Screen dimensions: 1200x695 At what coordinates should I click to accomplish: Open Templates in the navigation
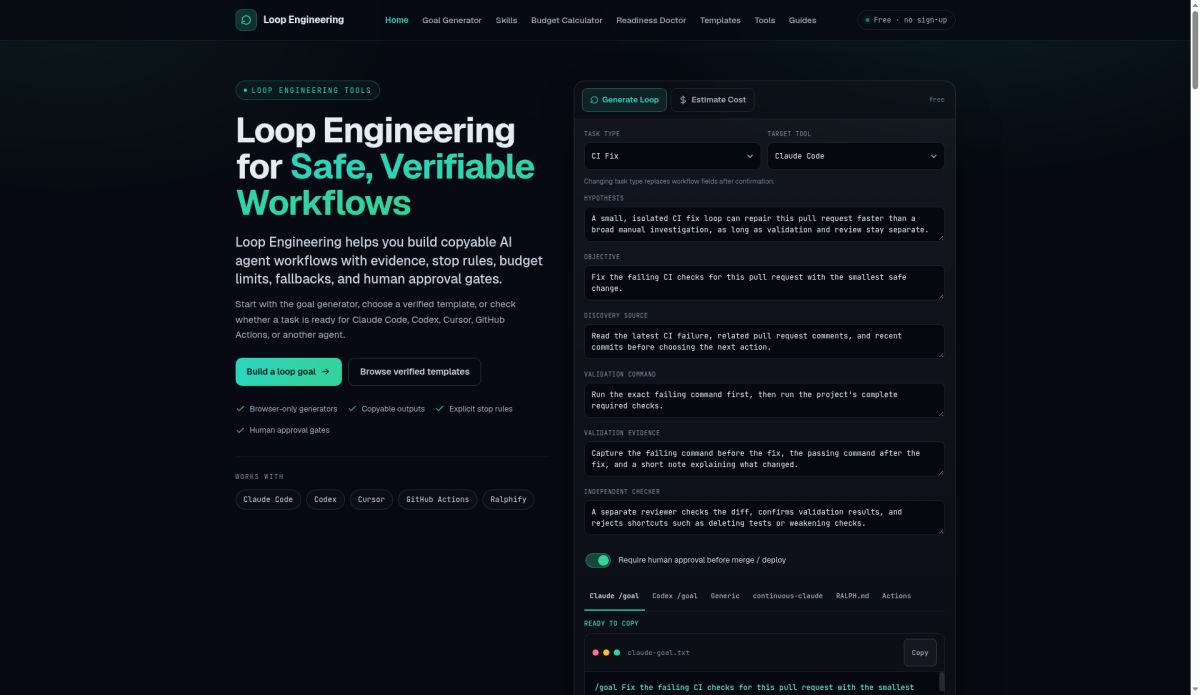click(x=720, y=20)
